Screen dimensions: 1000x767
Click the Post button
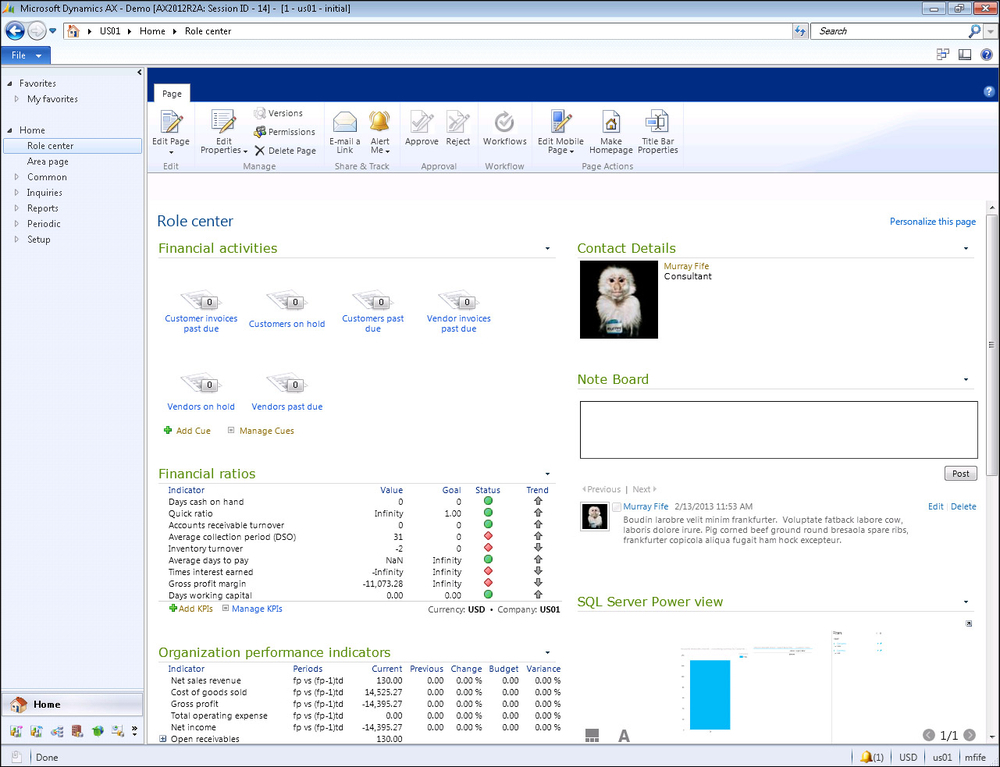pos(960,474)
